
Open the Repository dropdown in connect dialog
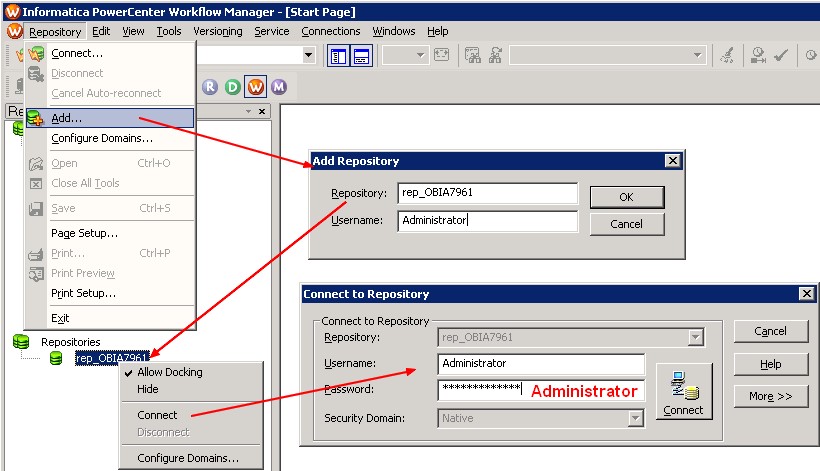tap(695, 338)
